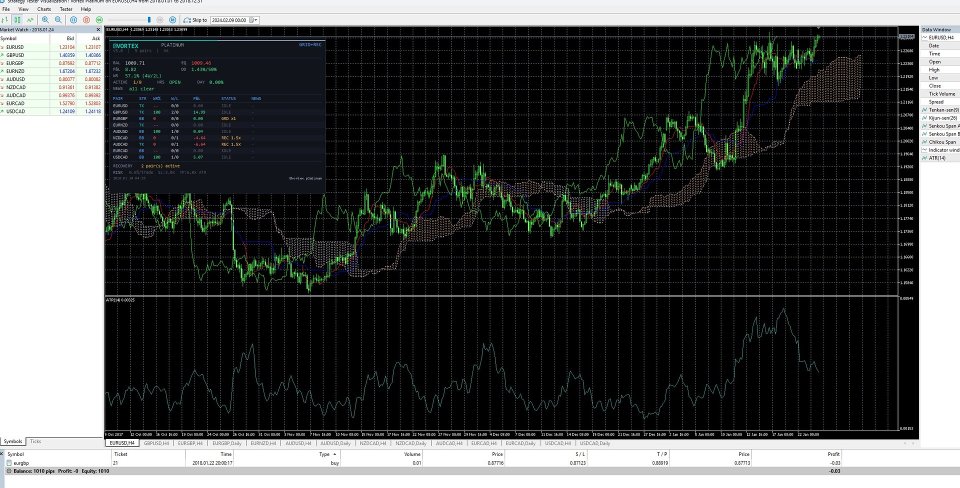Pause the strategy tester visualization
Viewport: 960px width, 488px height.
(73, 20)
